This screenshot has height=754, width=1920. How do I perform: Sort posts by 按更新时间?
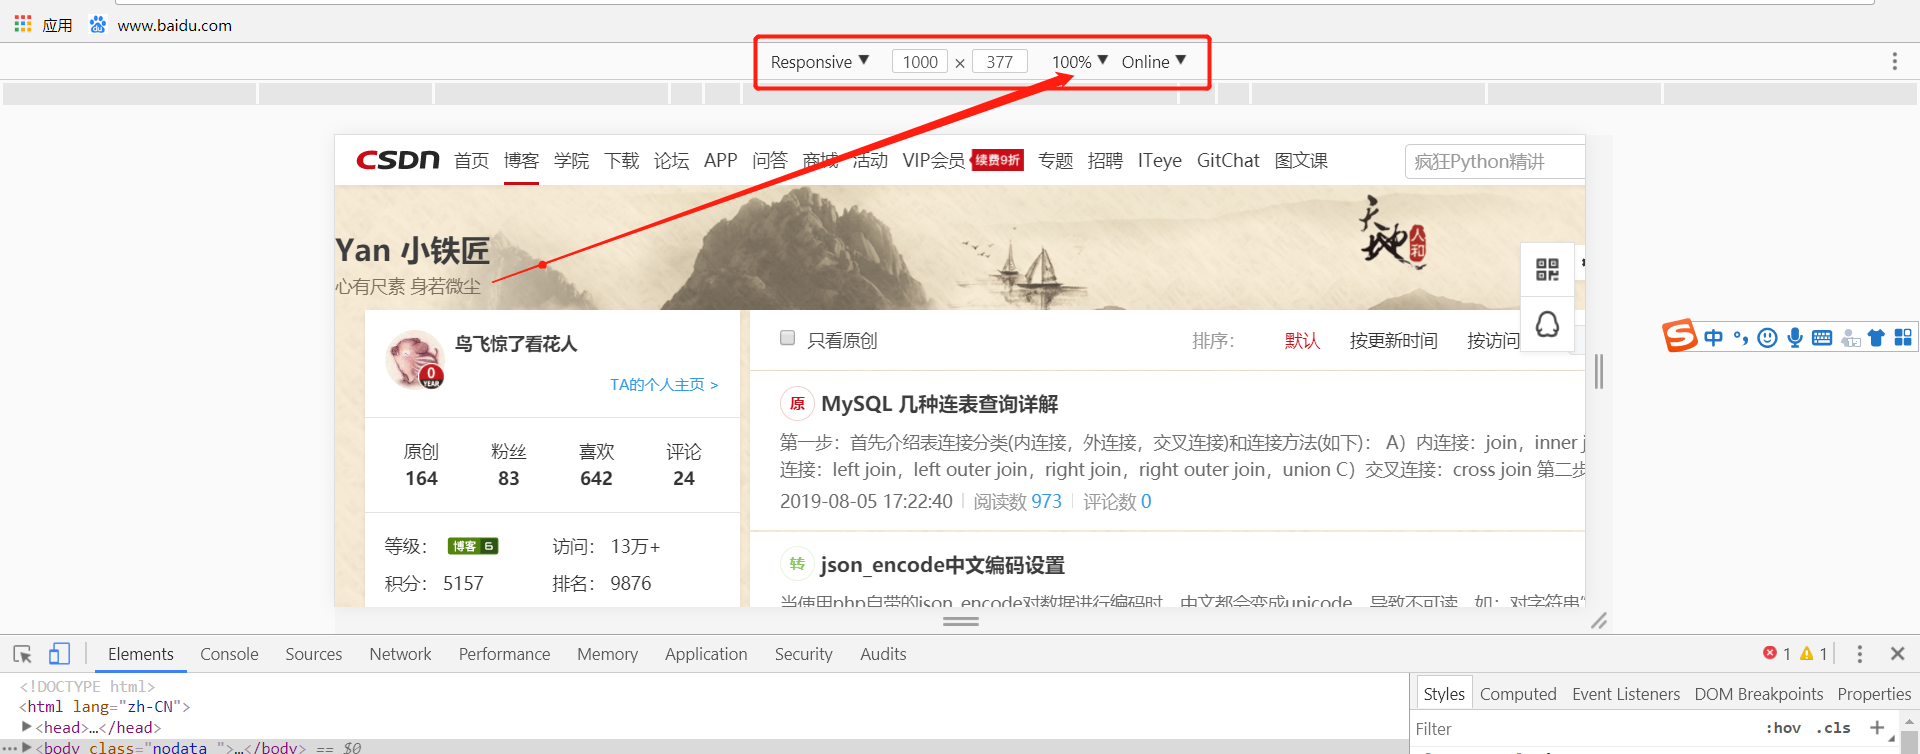tap(1393, 341)
